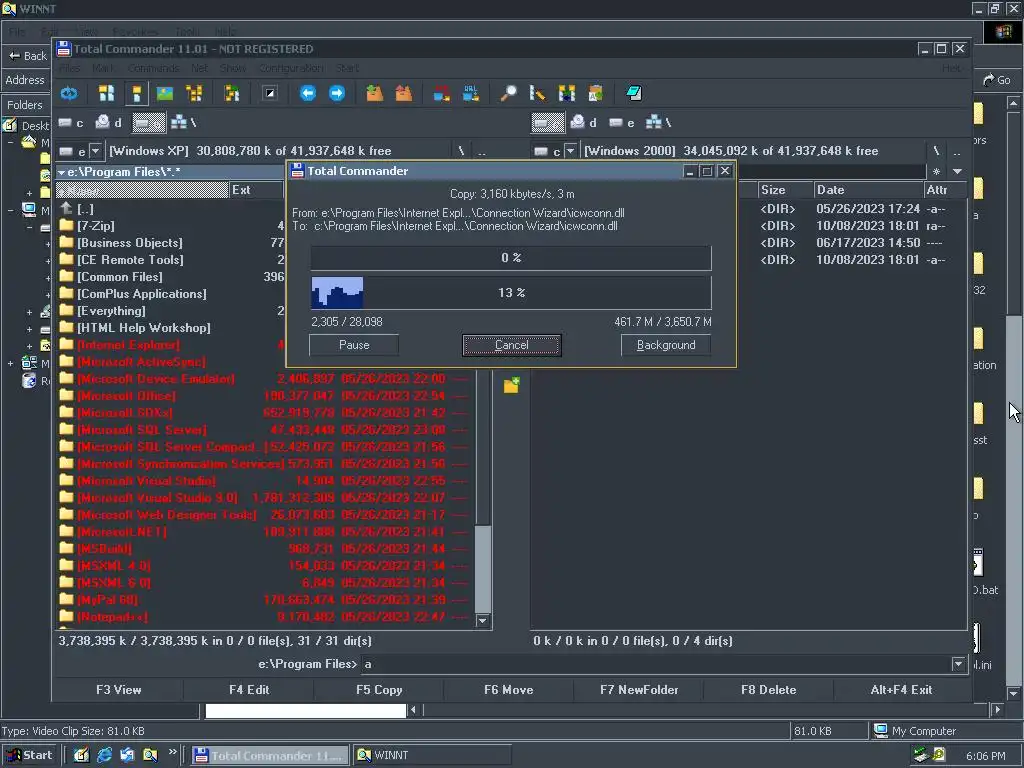Screen dimensions: 1024x768
Task: Click the current-file 0% progress bar
Action: (511, 258)
